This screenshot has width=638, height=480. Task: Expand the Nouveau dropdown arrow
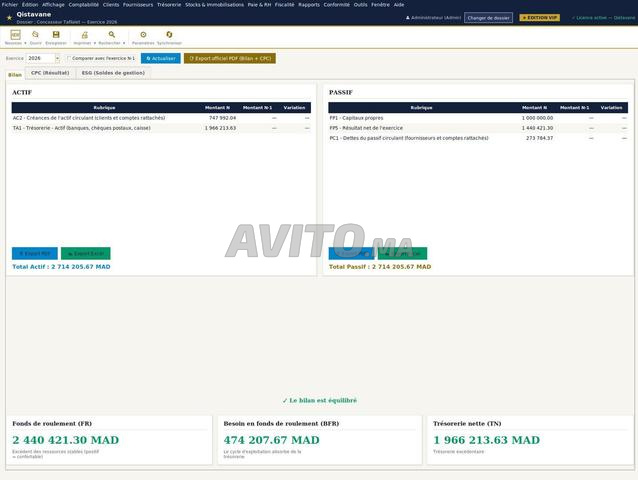[25, 43]
